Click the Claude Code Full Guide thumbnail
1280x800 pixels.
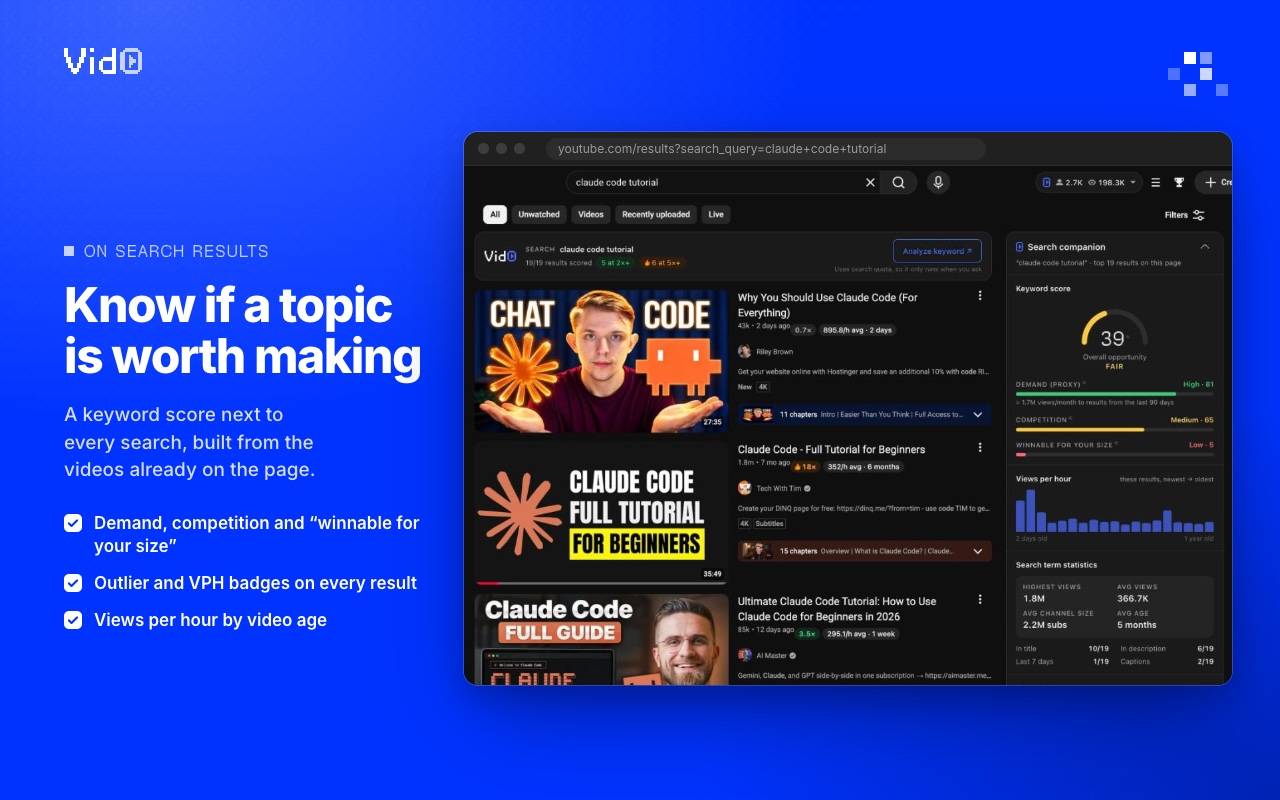click(x=601, y=639)
